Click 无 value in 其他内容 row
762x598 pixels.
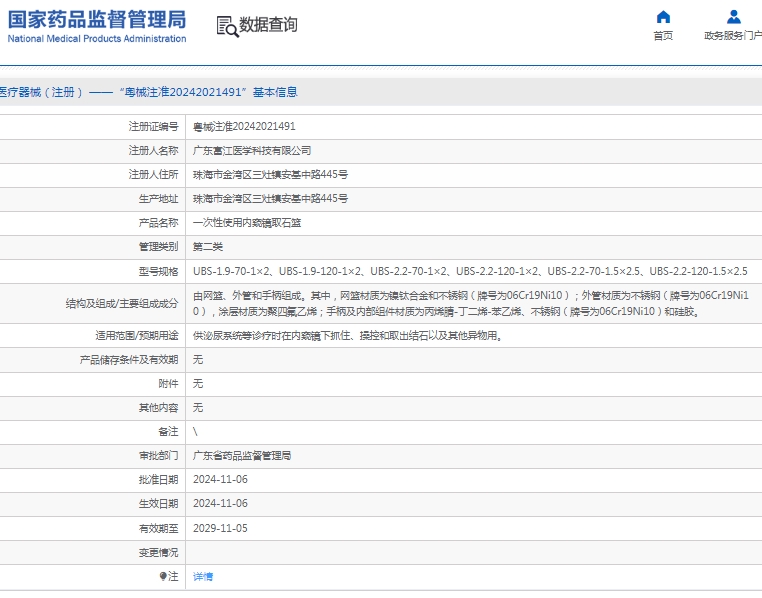[x=198, y=408]
